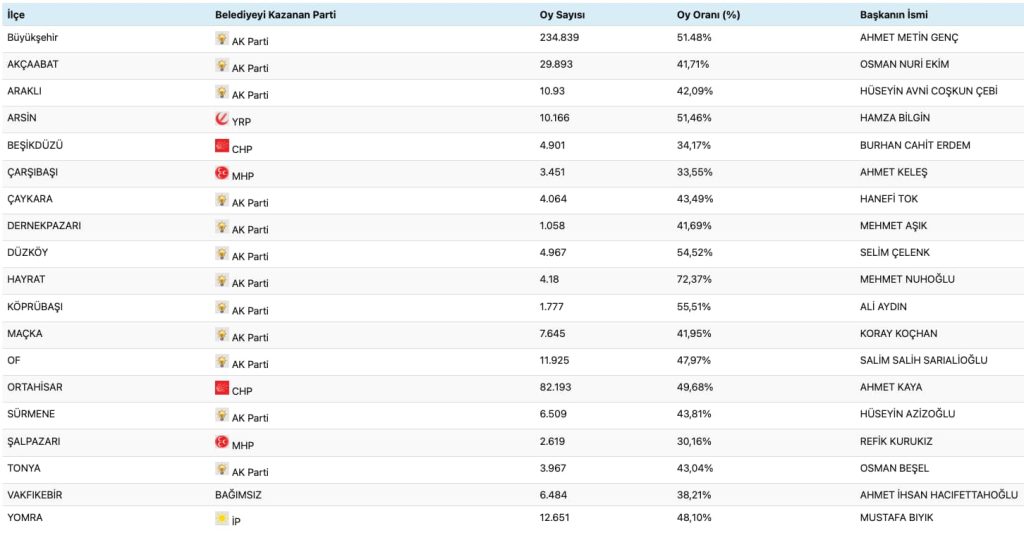This screenshot has height=533, width=1024.
Task: Click the Oy Oranı (%) column header
Action: click(707, 14)
